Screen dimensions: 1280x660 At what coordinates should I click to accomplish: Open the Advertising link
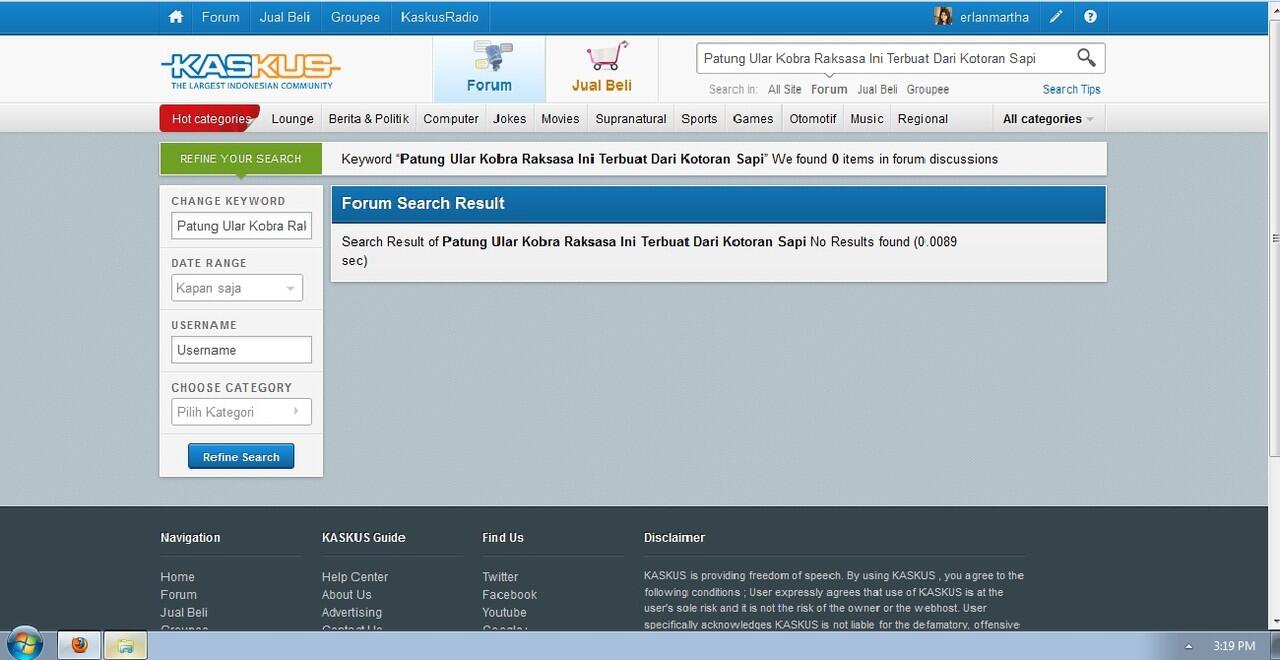[352, 613]
